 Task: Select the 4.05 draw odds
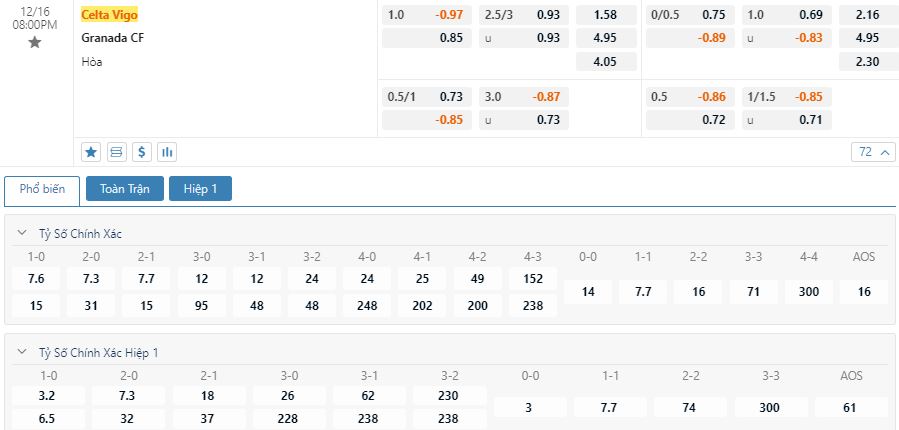click(606, 61)
